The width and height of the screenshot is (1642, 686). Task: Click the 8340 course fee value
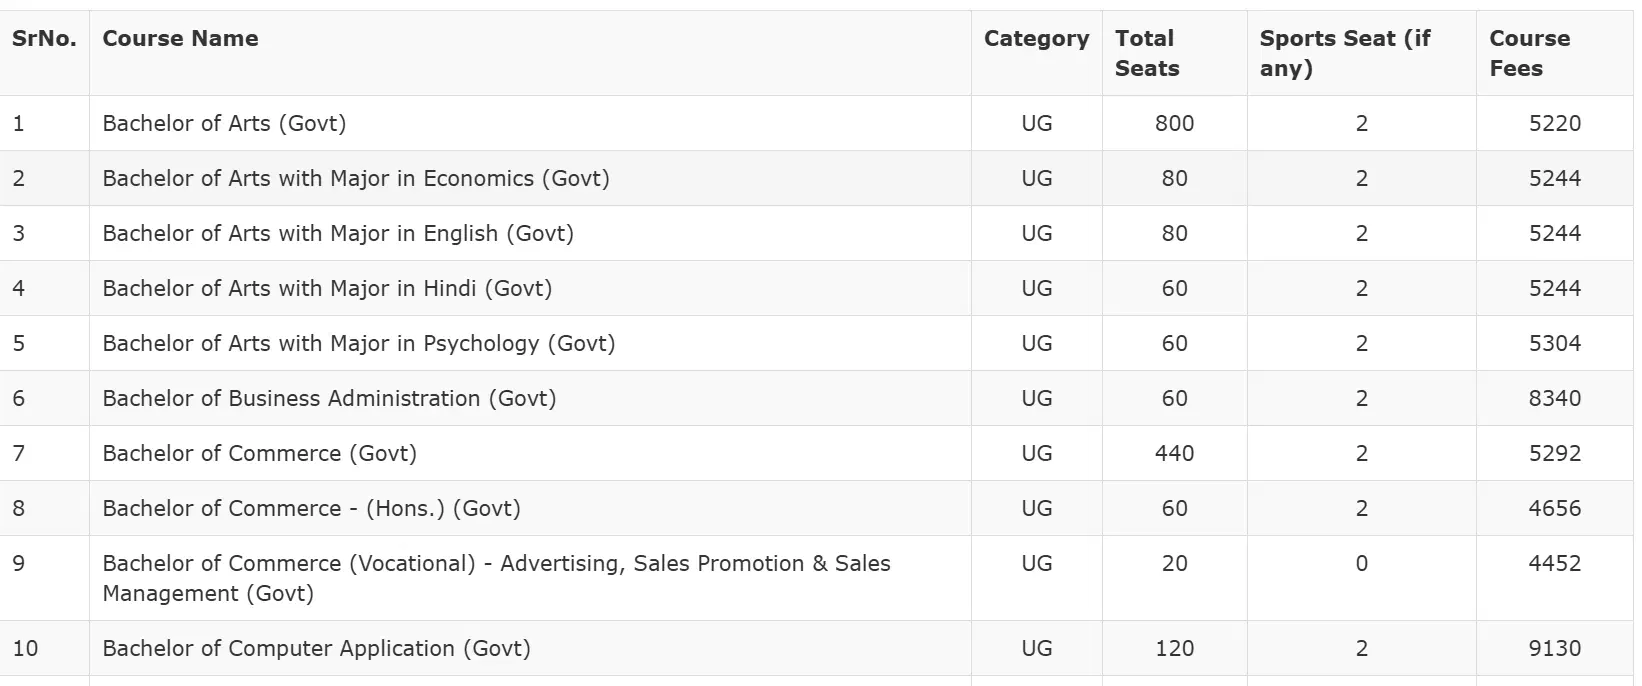1554,399
